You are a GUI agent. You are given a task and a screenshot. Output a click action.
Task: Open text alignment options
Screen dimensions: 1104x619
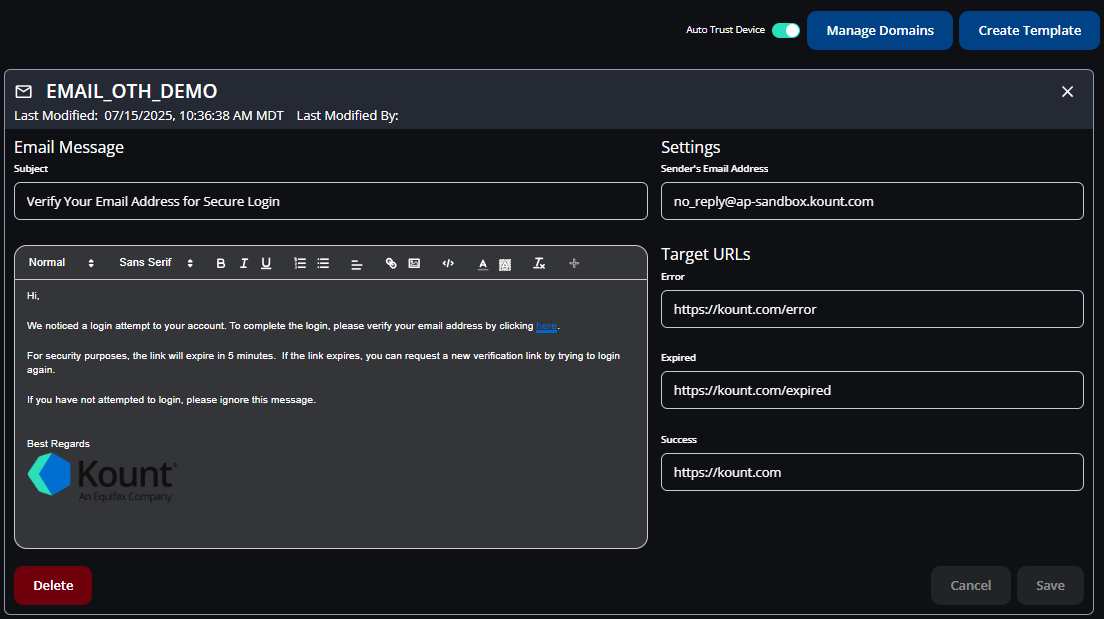[356, 264]
